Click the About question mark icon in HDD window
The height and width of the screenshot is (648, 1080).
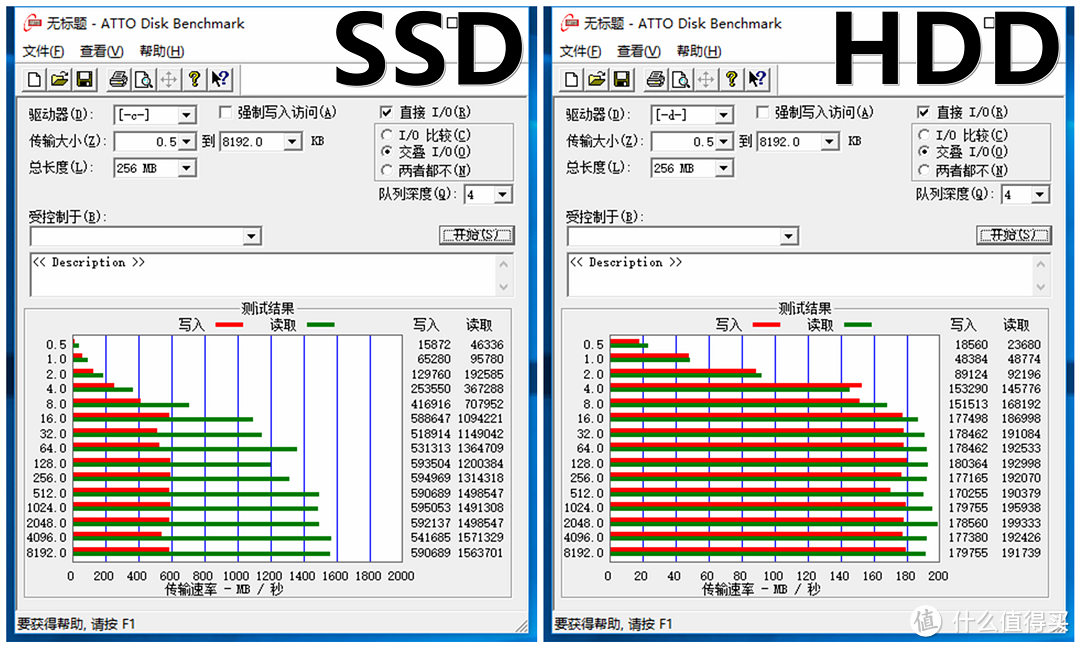[x=731, y=79]
